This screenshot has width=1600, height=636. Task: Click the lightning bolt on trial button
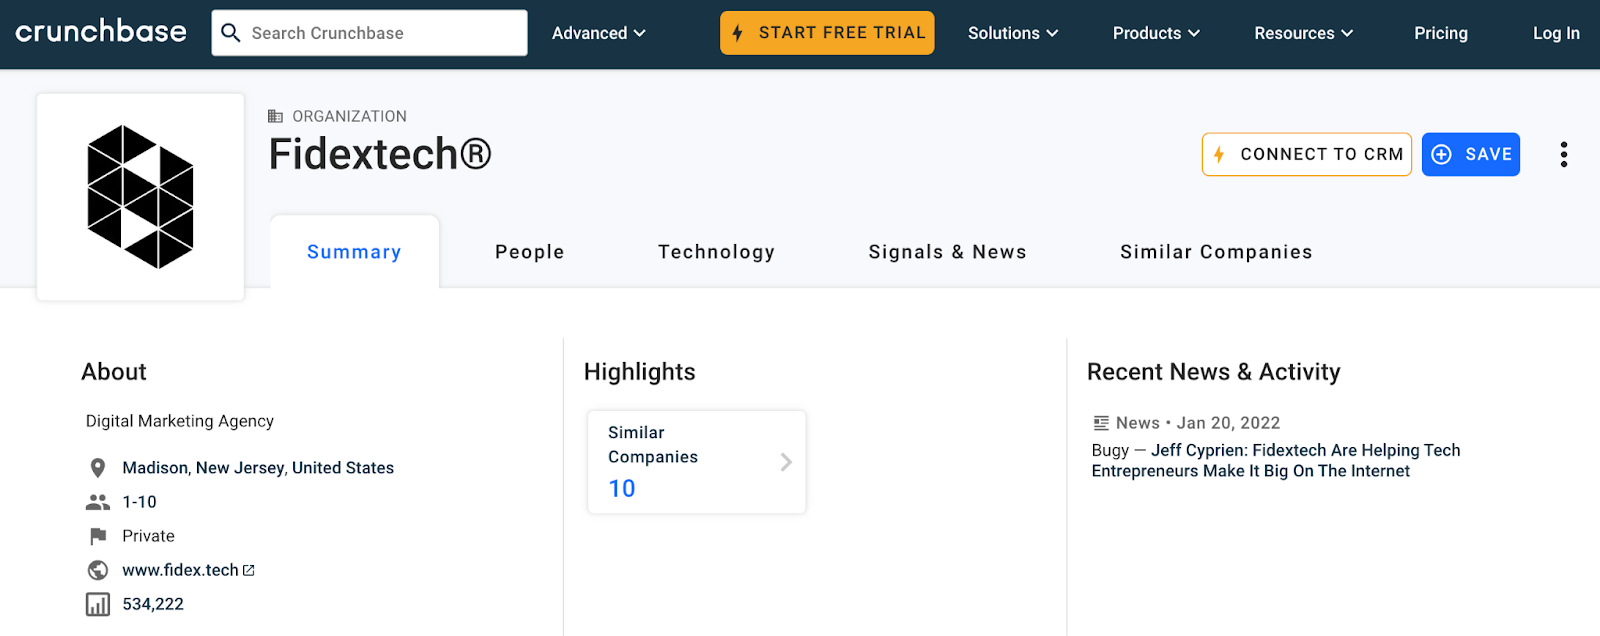click(x=738, y=33)
